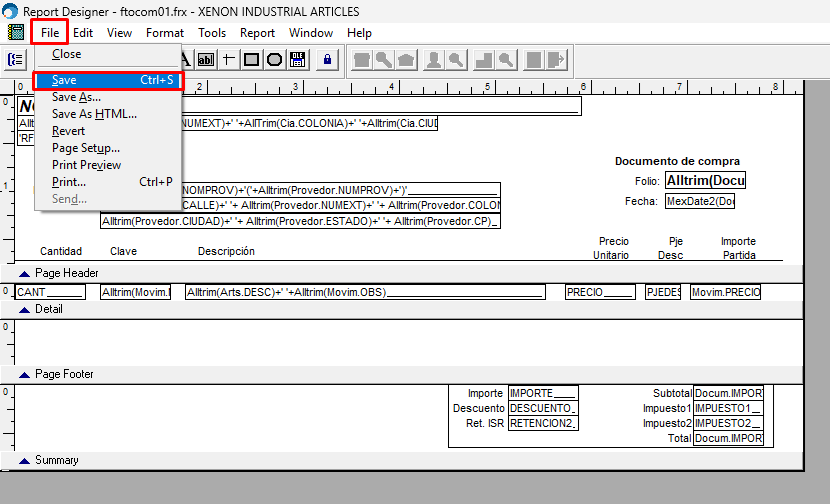The image size is (830, 504).
Task: Open the Help menu
Action: coord(359,32)
